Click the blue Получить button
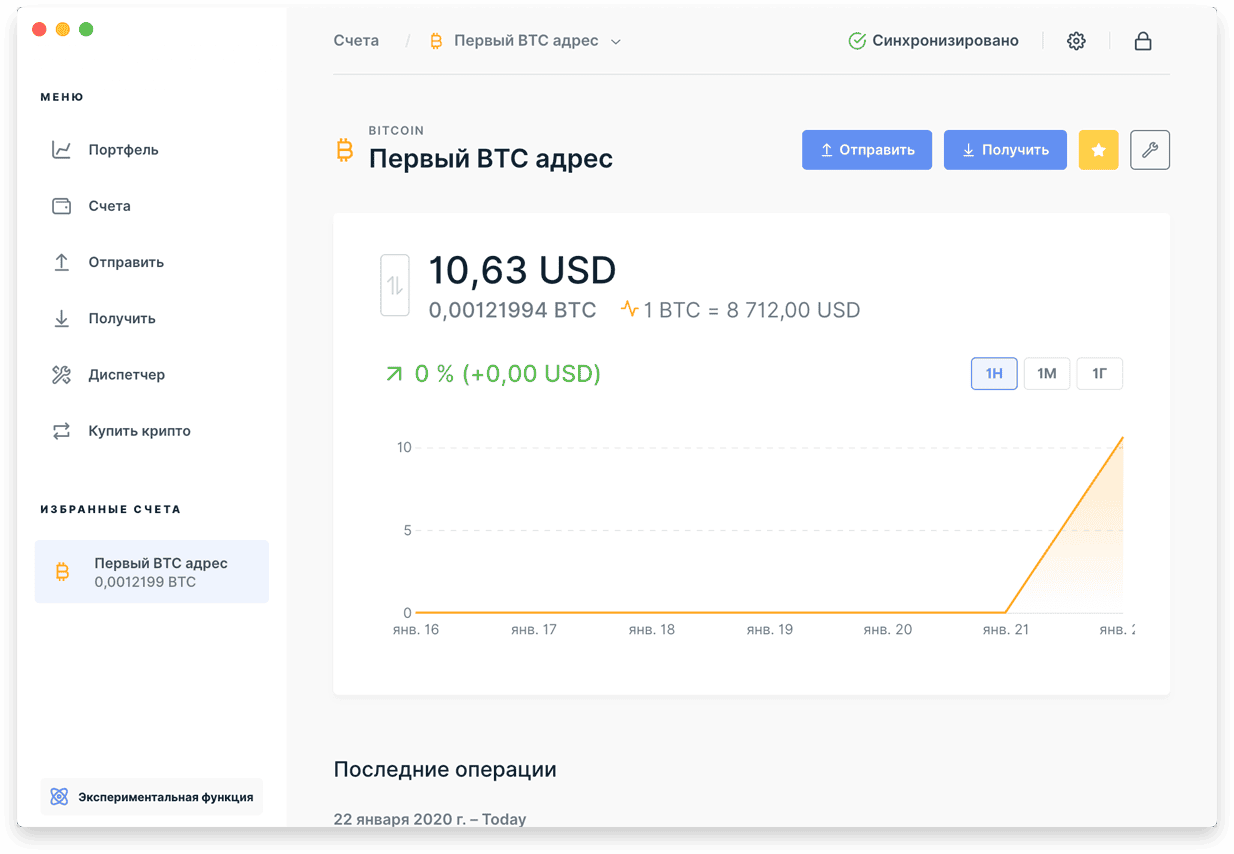 click(1005, 150)
